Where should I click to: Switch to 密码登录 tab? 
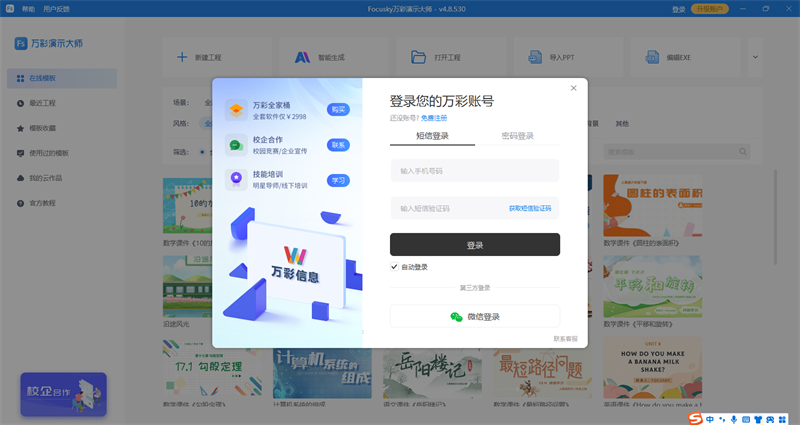pos(517,136)
